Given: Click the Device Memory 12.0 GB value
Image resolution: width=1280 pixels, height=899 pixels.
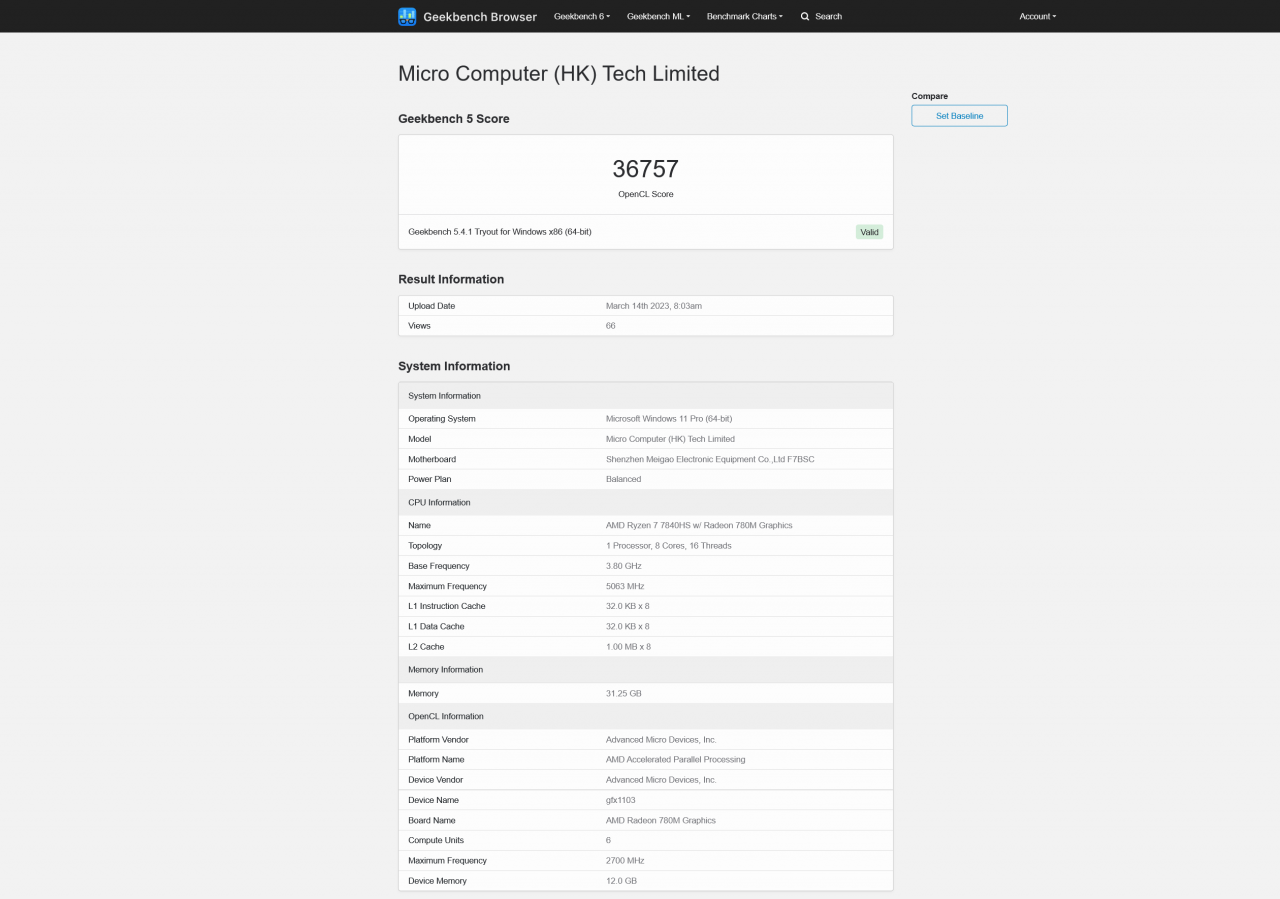Looking at the screenshot, I should click(621, 881).
